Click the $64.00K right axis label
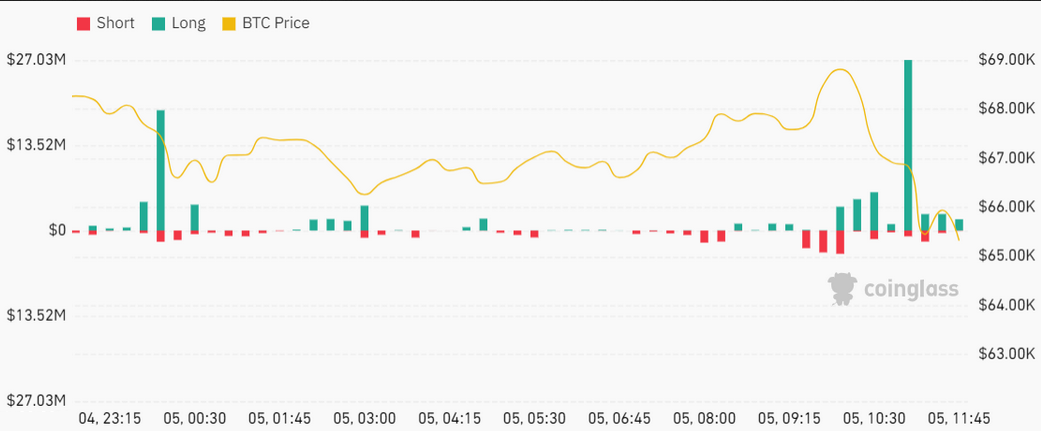 [x=1006, y=305]
